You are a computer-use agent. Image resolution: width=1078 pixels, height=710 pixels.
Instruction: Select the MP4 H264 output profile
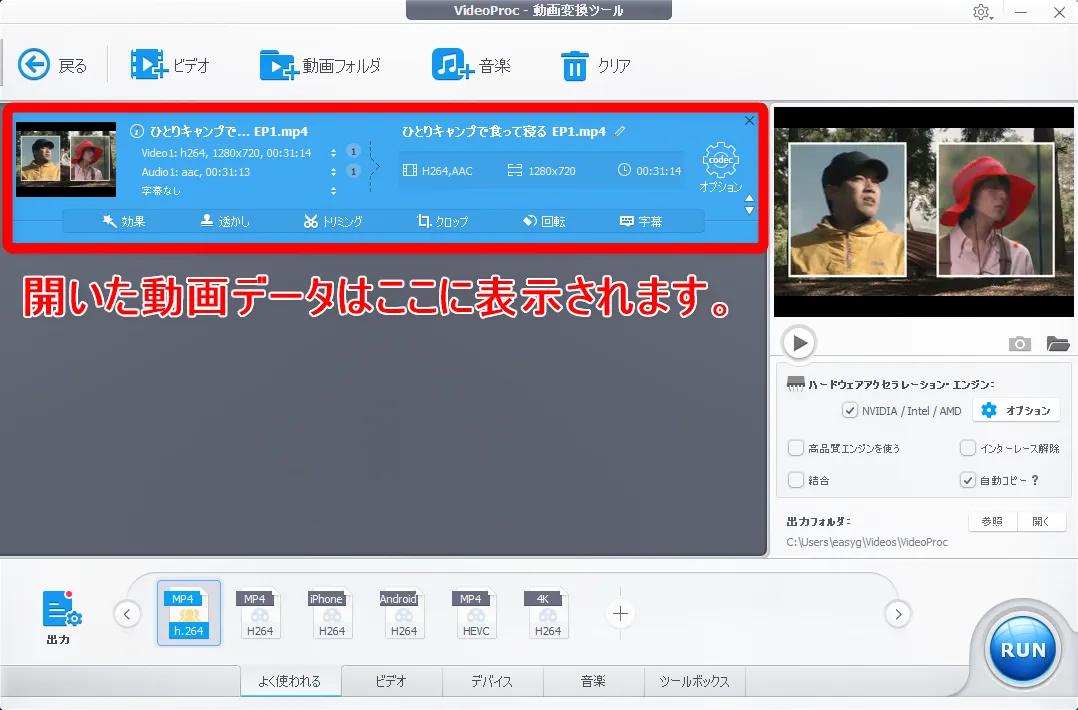coord(260,613)
